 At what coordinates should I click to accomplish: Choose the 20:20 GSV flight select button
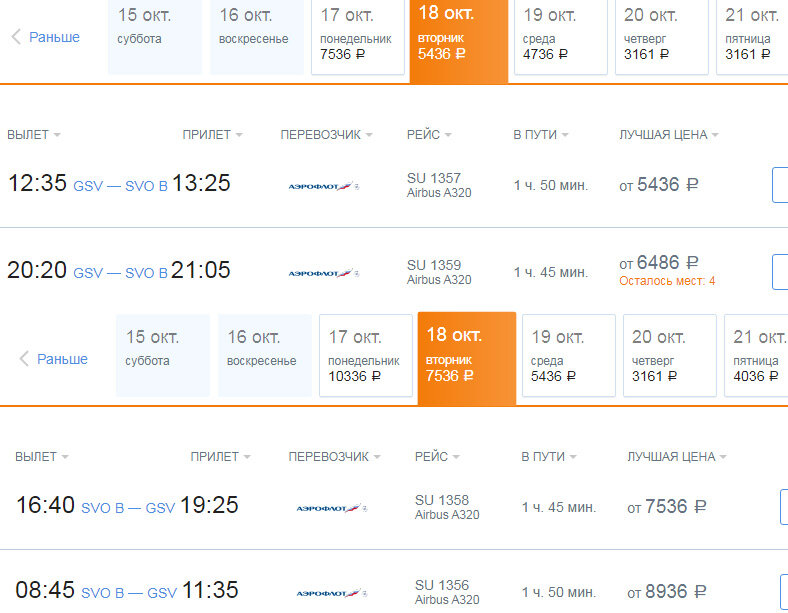780,272
